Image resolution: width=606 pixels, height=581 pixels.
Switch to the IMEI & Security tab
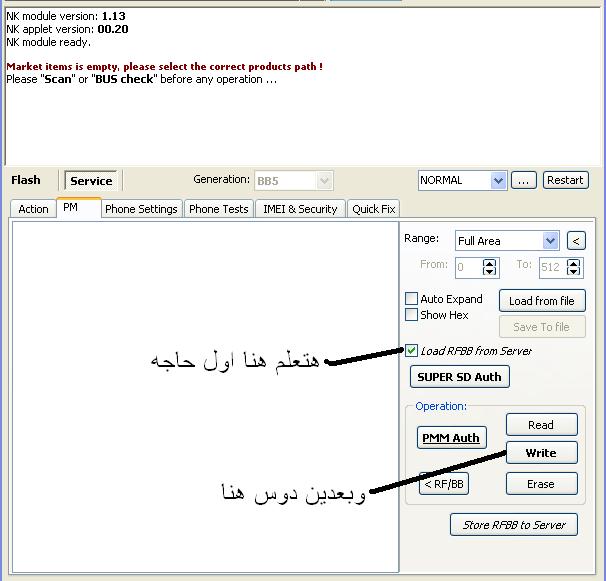point(300,209)
